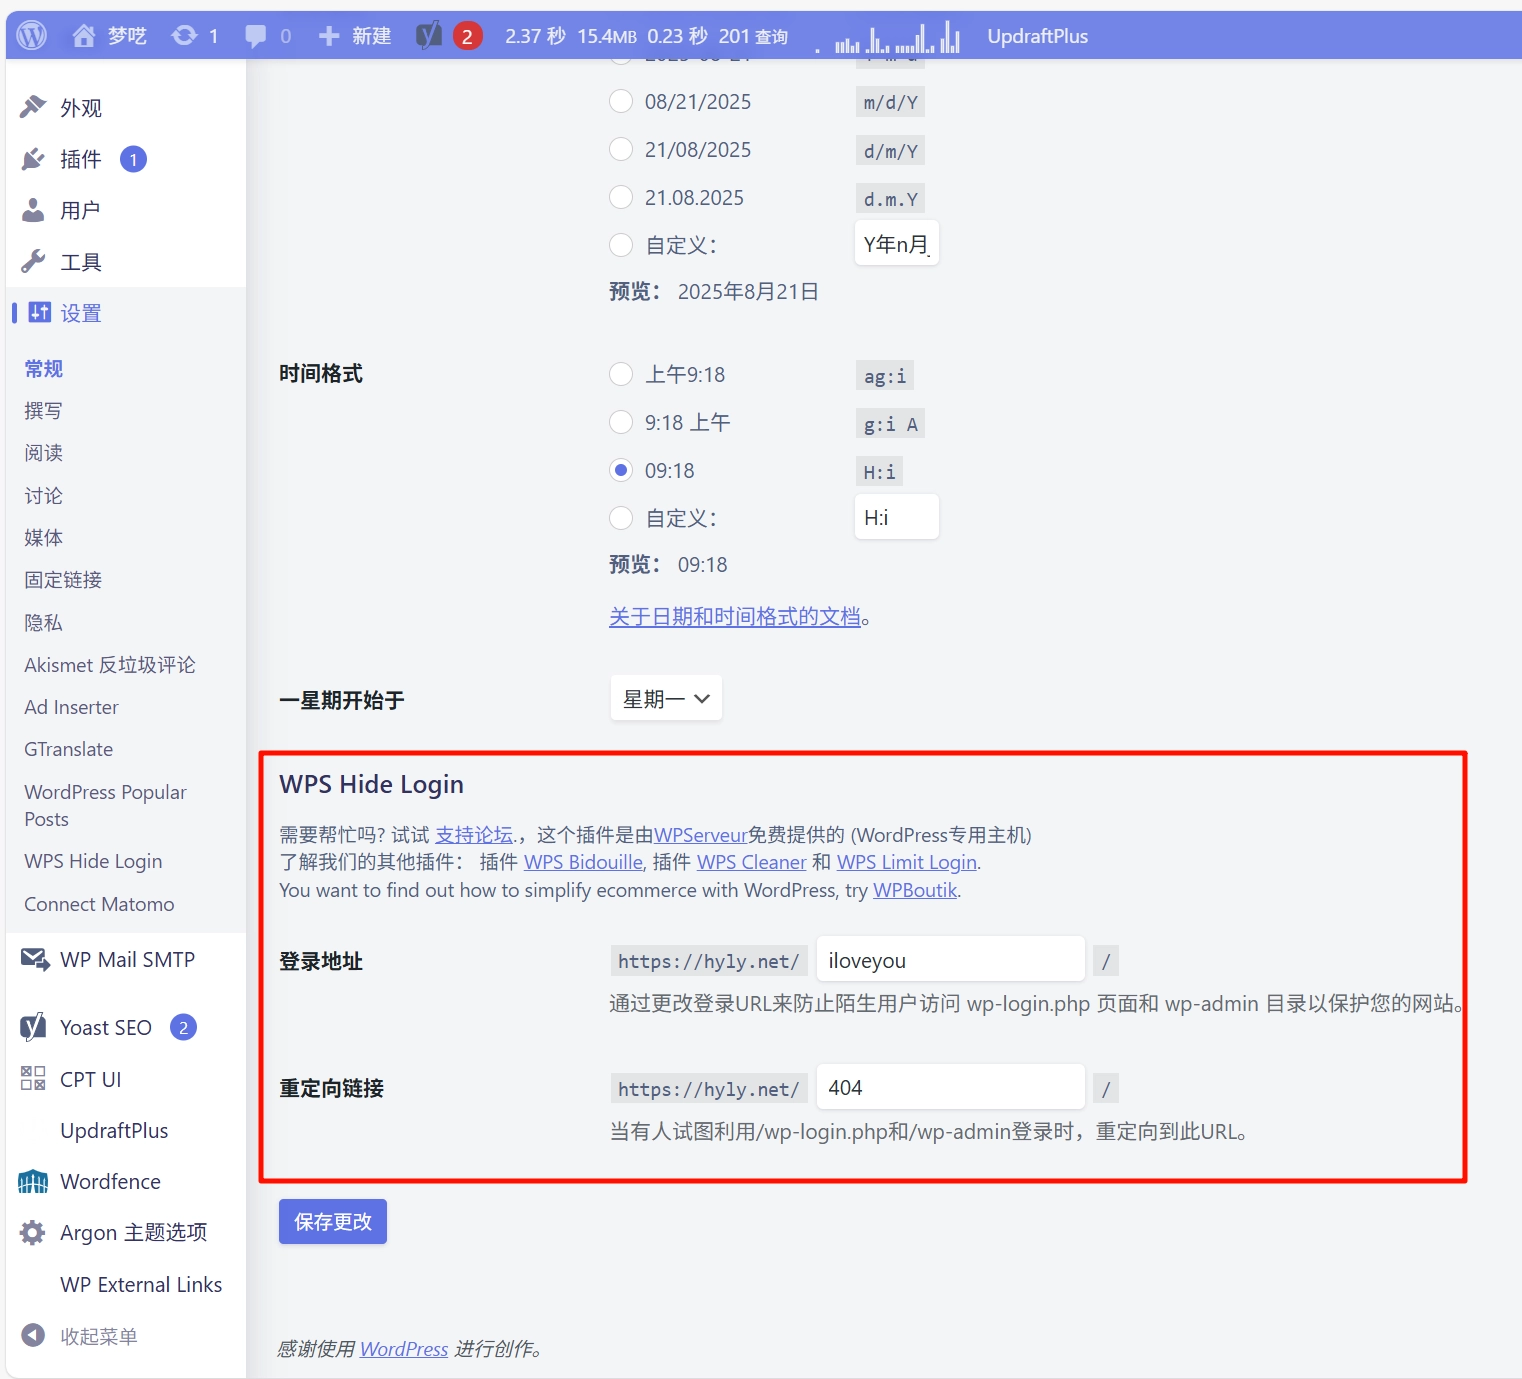Open UpdraftPlus in the admin bar
1522x1379 pixels.
click(x=1037, y=36)
